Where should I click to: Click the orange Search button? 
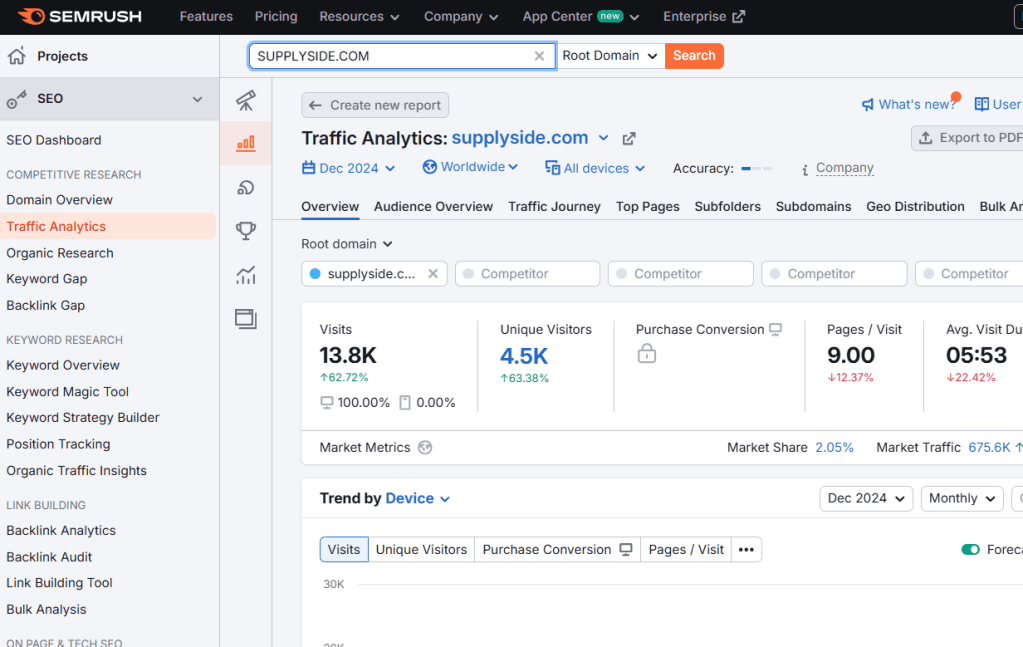point(694,56)
